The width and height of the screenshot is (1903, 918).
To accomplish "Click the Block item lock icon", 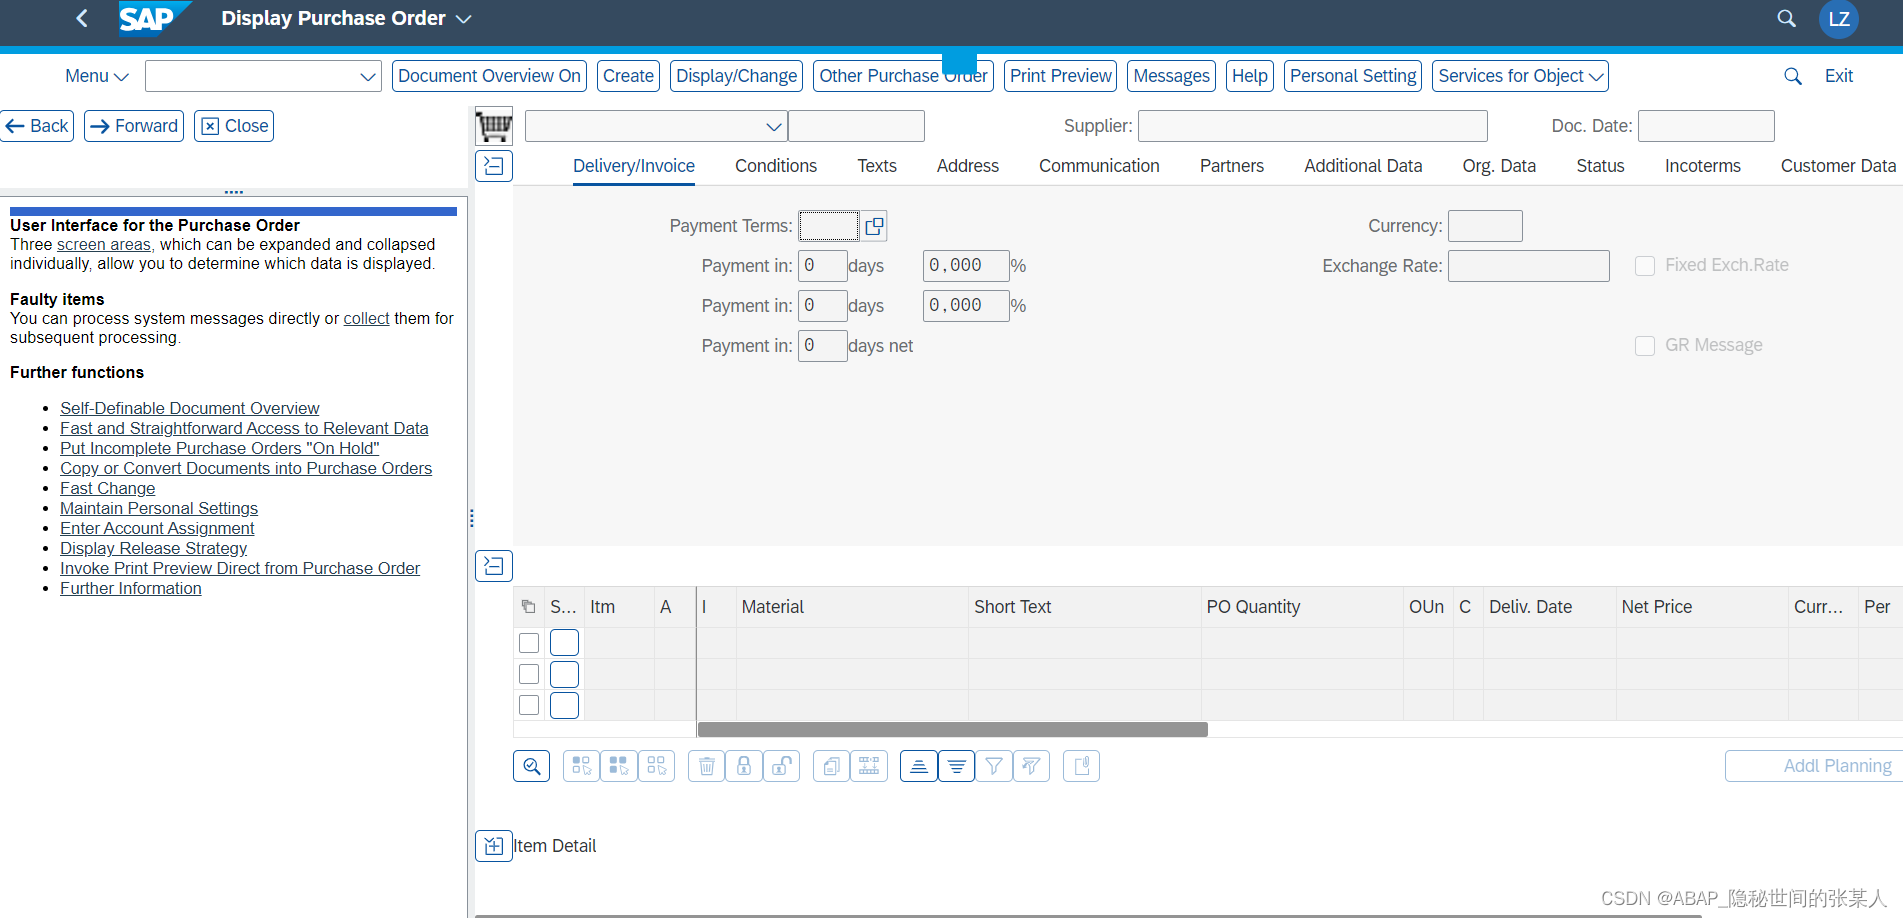I will 744,766.
